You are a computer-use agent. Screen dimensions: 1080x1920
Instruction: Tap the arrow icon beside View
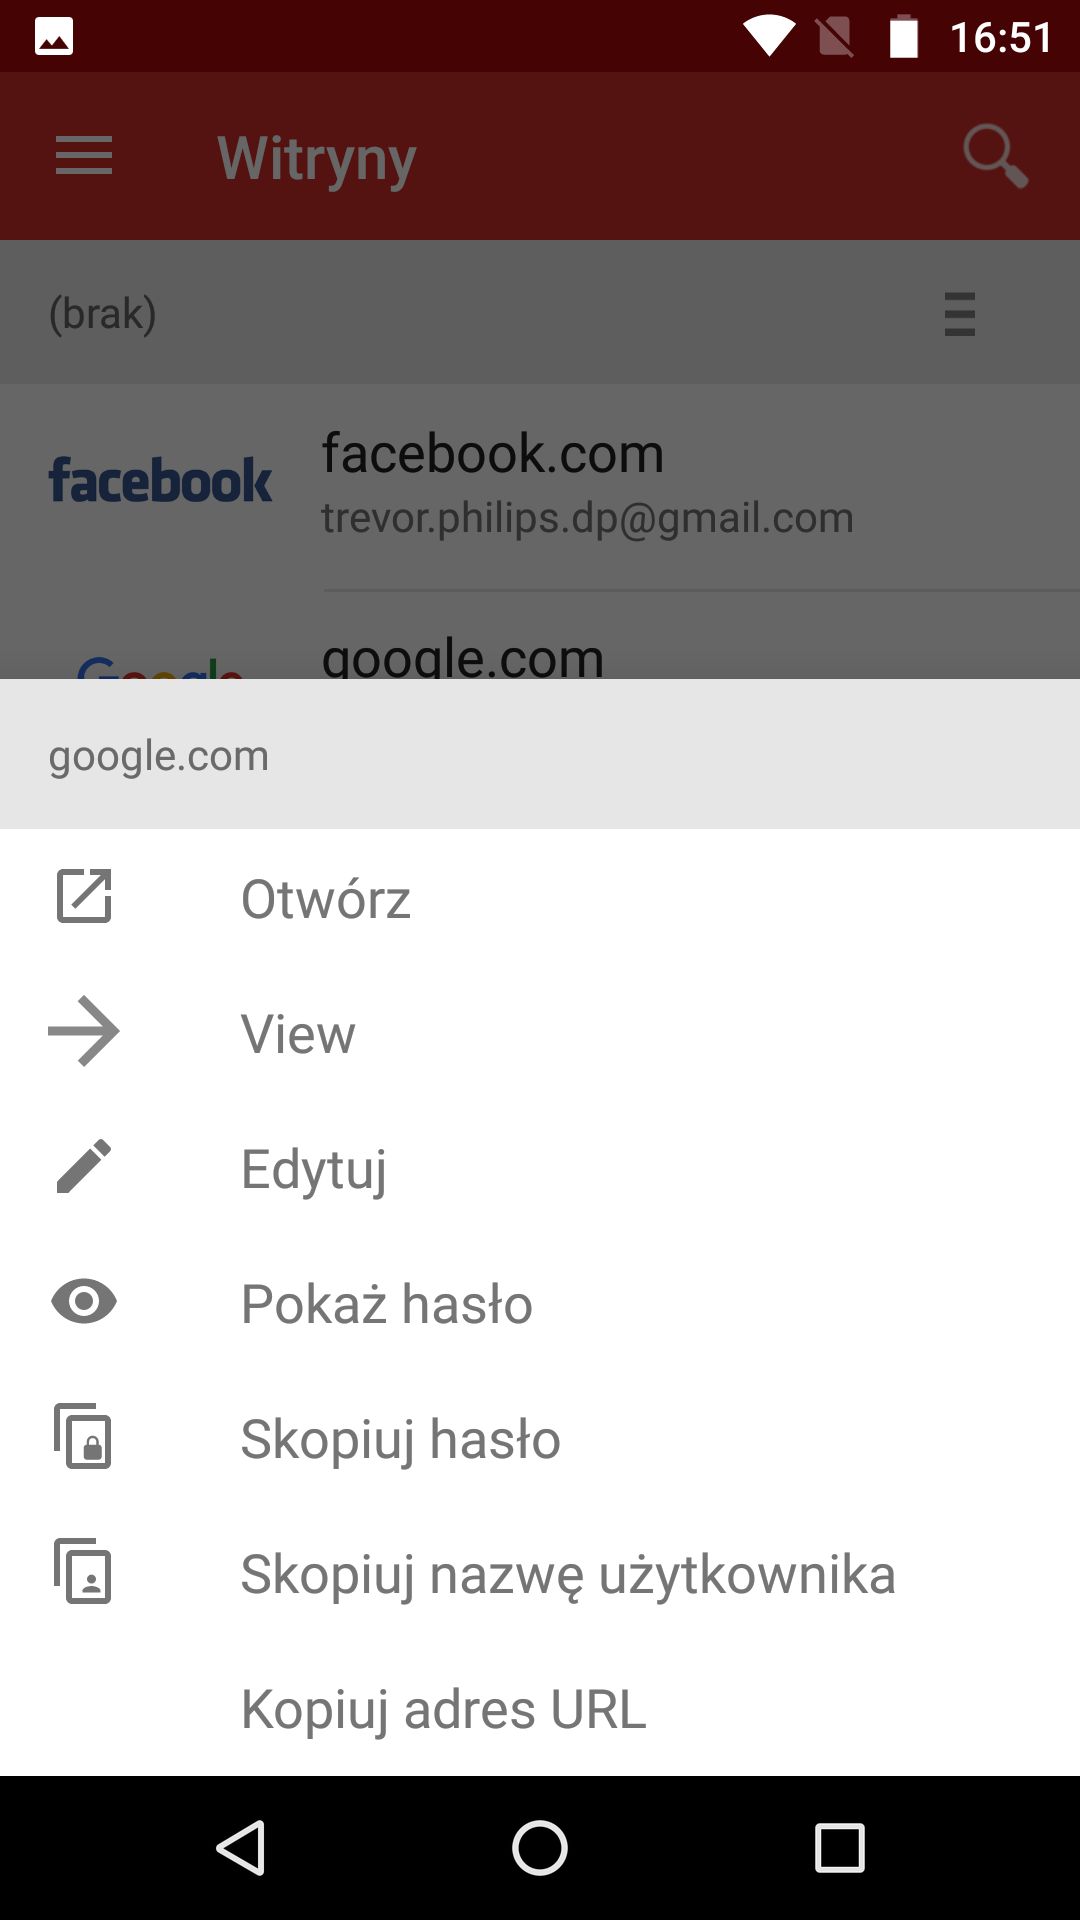point(84,1031)
